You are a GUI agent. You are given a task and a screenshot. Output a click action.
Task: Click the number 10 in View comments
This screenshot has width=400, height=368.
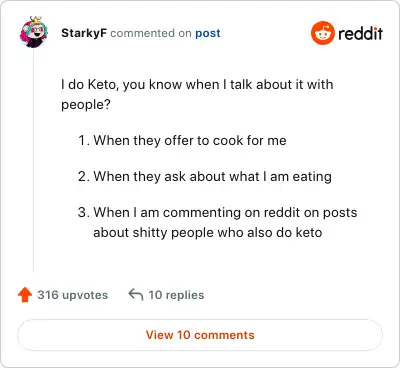(x=183, y=335)
